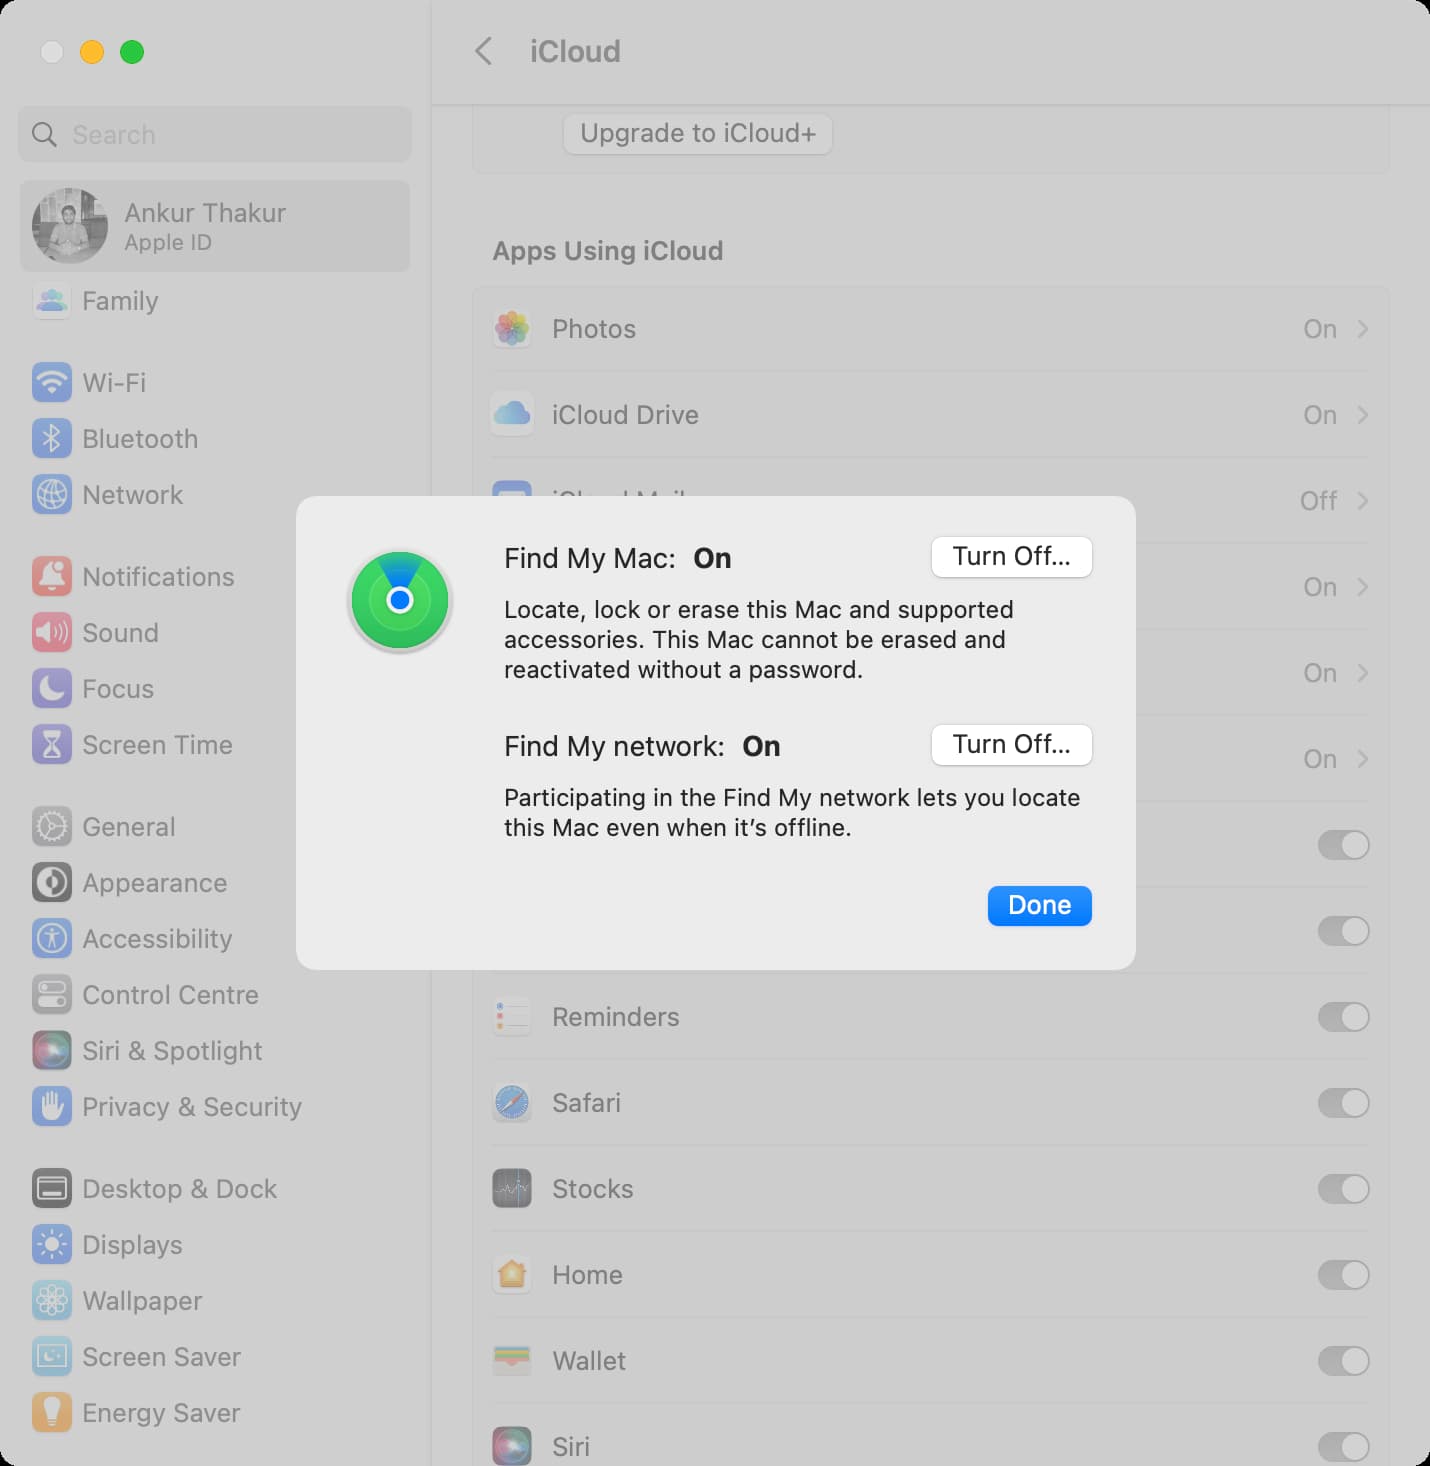Expand the row chevron marked Off
1430x1466 pixels.
[1362, 501]
